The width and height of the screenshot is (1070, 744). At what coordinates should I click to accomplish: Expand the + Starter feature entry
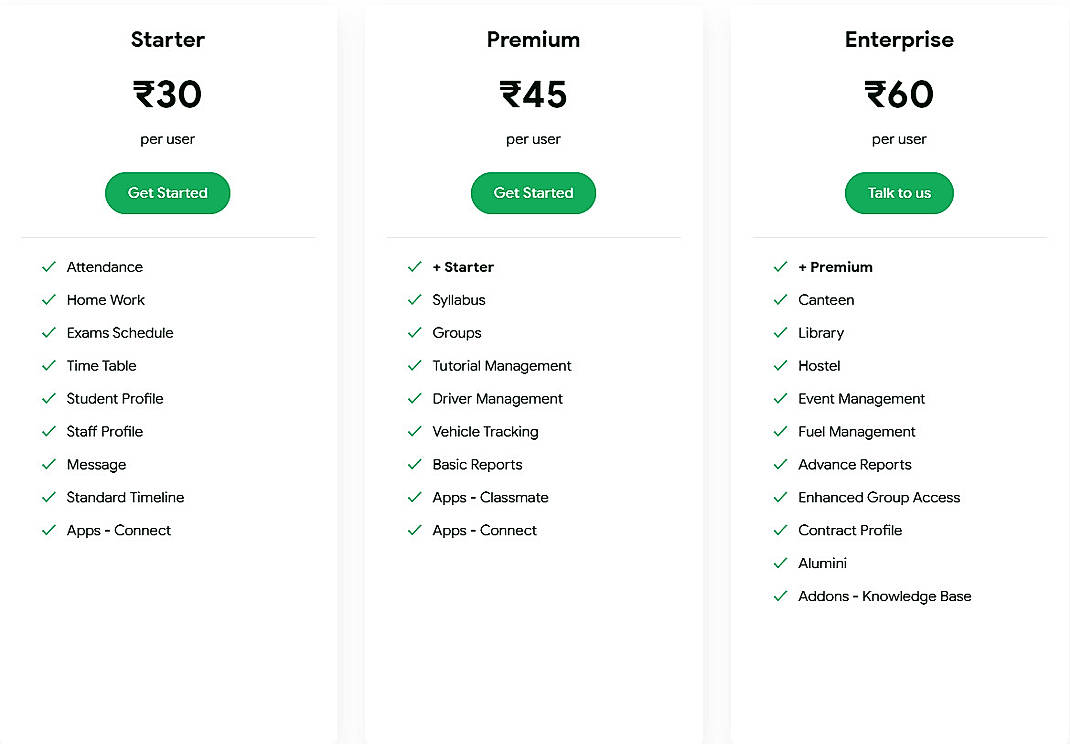pos(463,267)
